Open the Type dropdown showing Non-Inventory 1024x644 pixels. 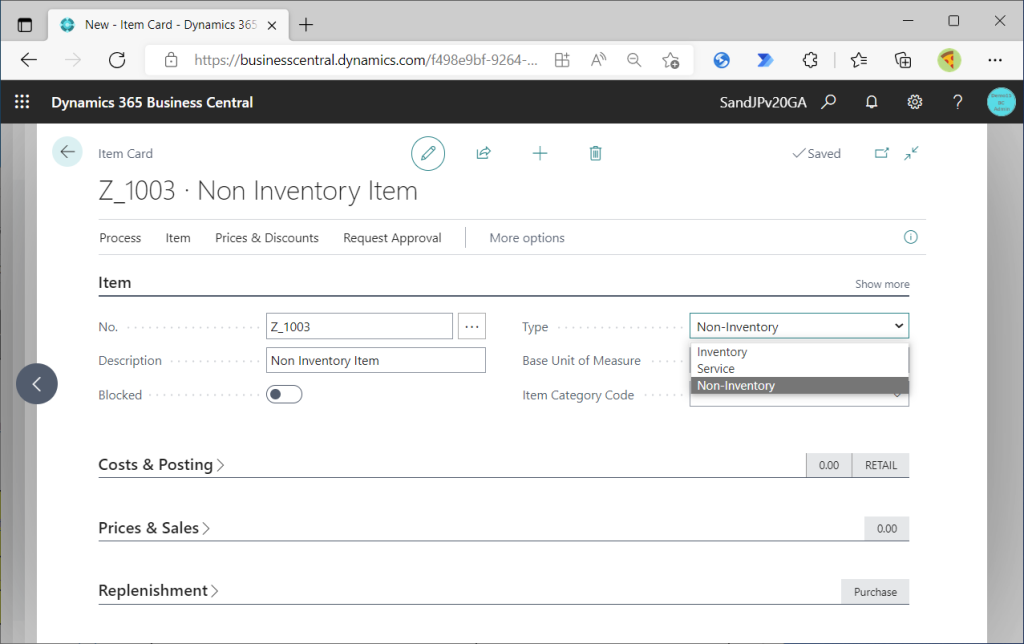[x=799, y=326]
